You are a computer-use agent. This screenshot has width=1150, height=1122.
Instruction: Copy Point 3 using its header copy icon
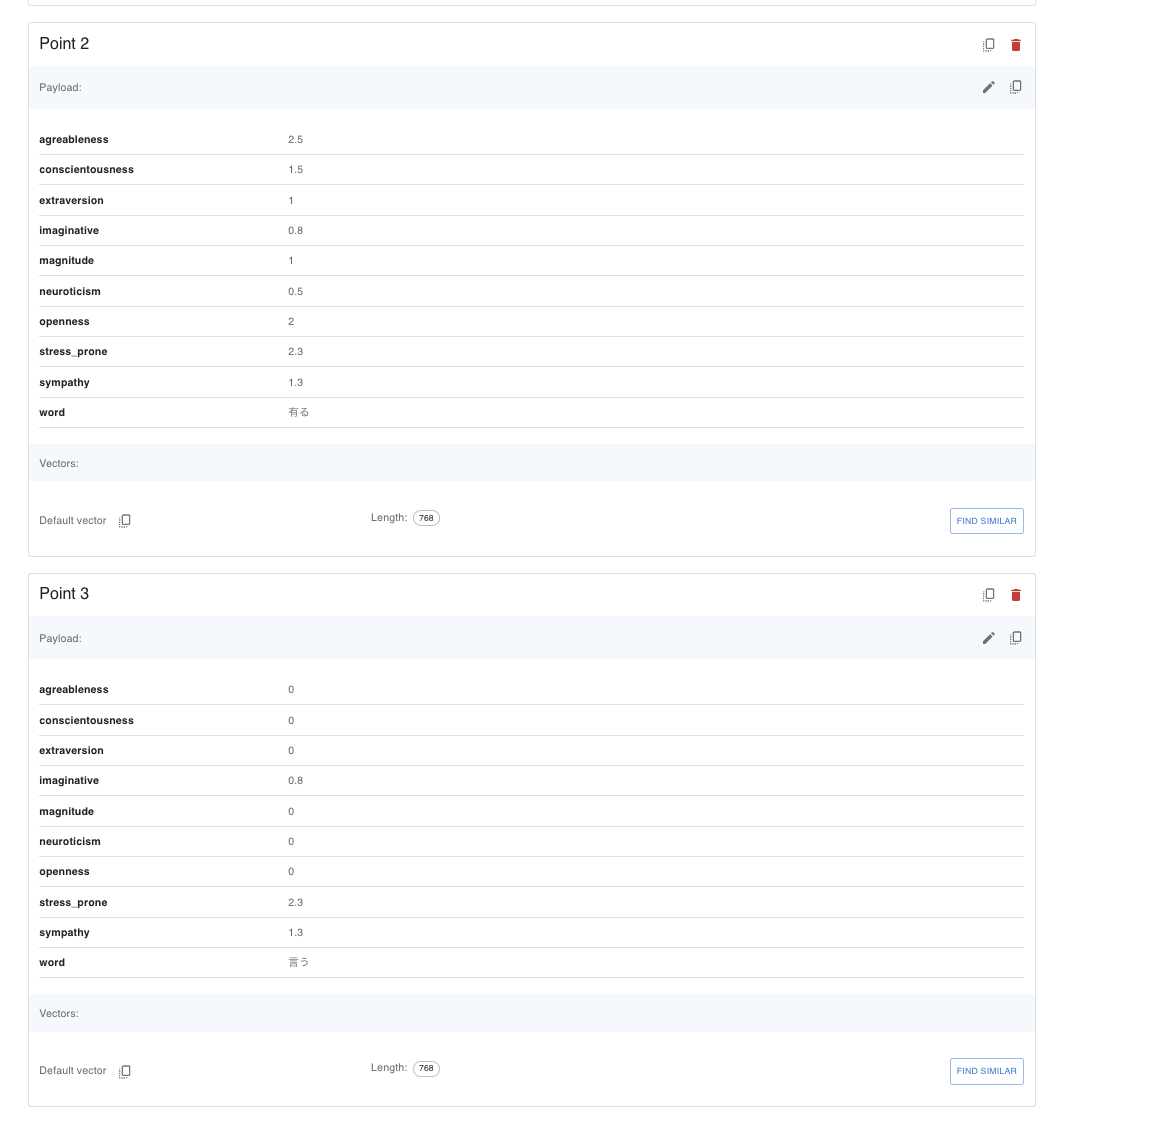(x=988, y=595)
